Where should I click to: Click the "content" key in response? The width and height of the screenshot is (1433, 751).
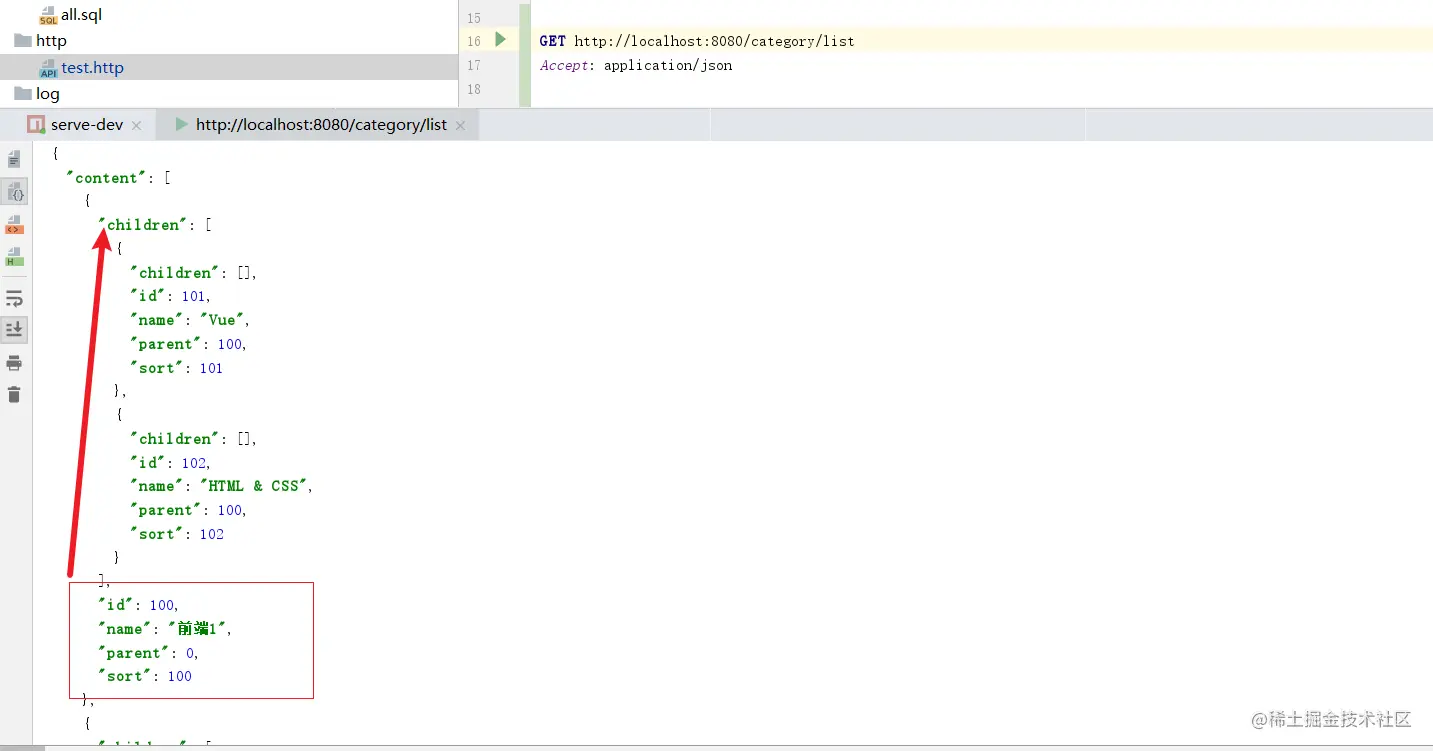[106, 178]
